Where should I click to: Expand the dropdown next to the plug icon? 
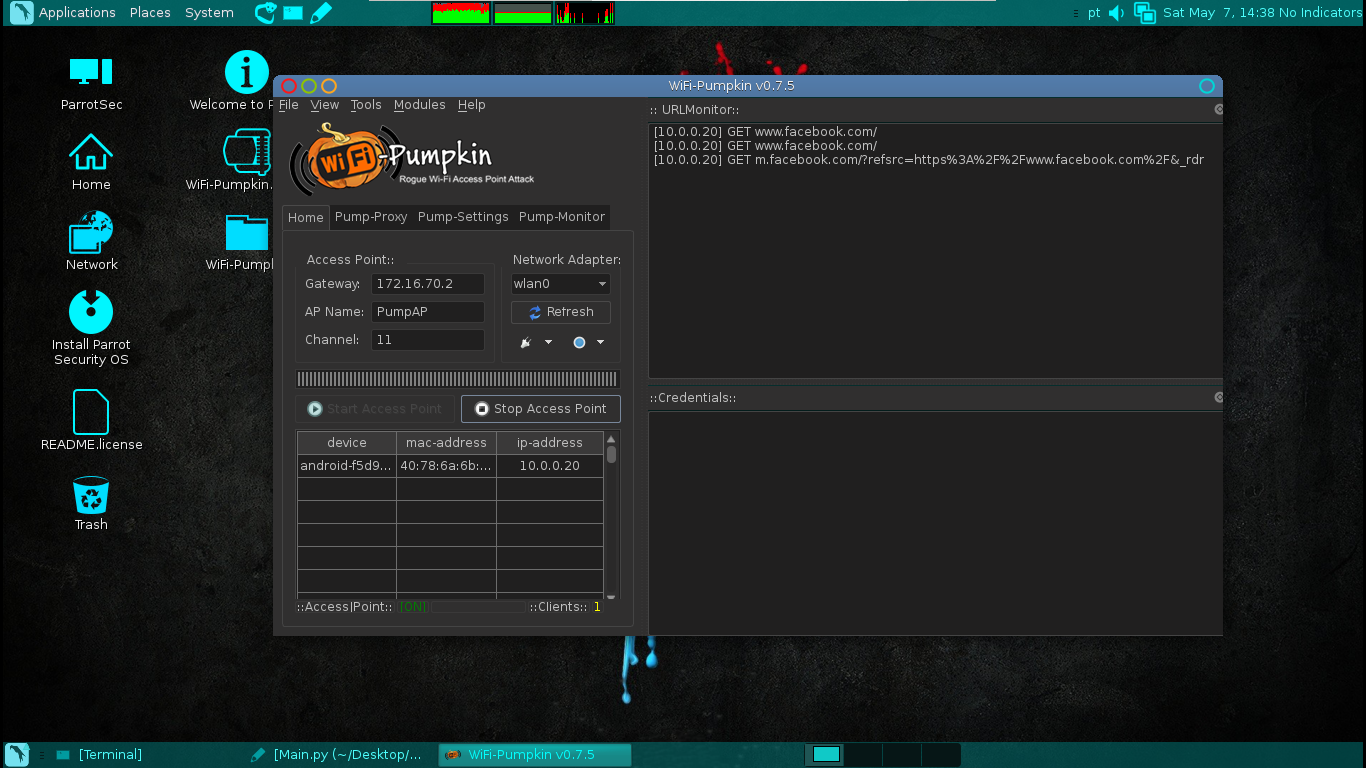click(x=546, y=342)
